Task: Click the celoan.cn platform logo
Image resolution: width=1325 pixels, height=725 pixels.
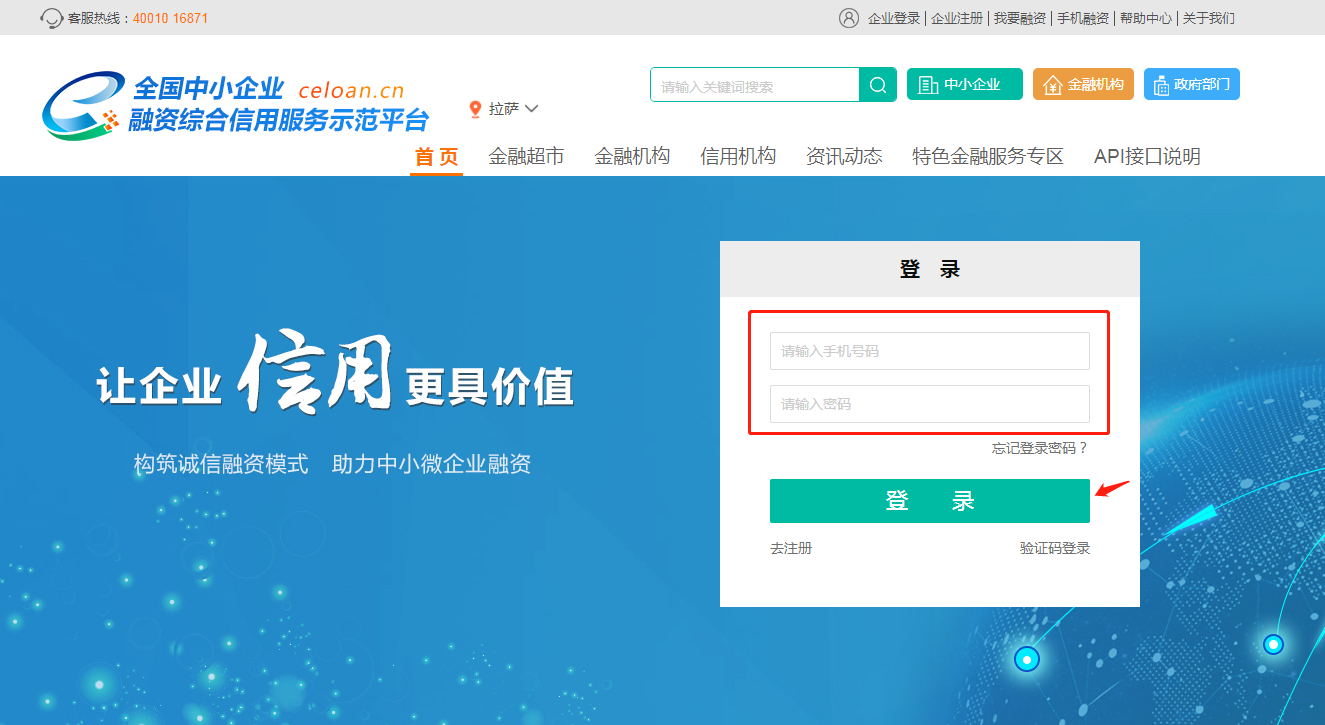Action: (x=235, y=105)
